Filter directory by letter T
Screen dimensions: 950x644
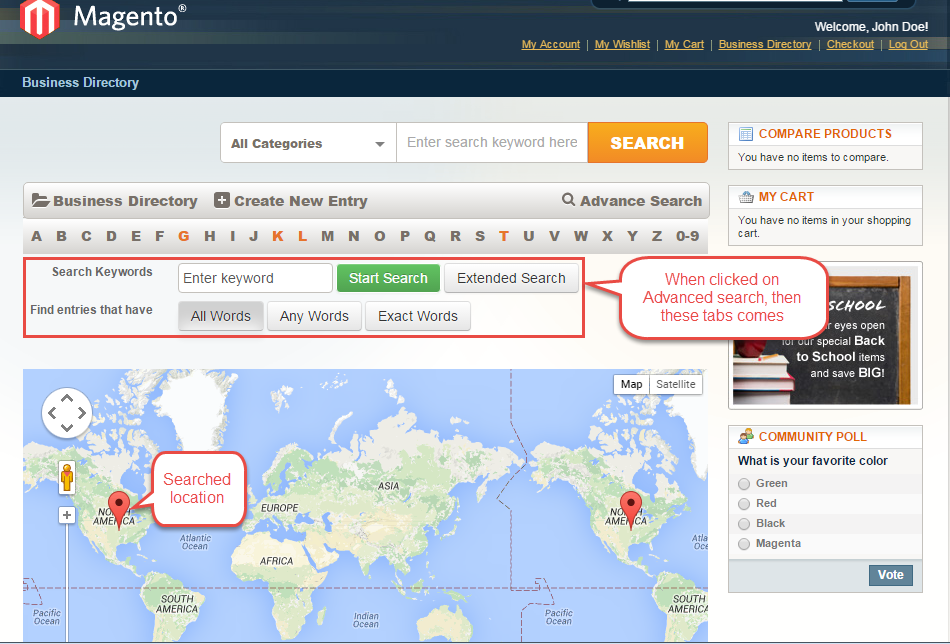(503, 236)
